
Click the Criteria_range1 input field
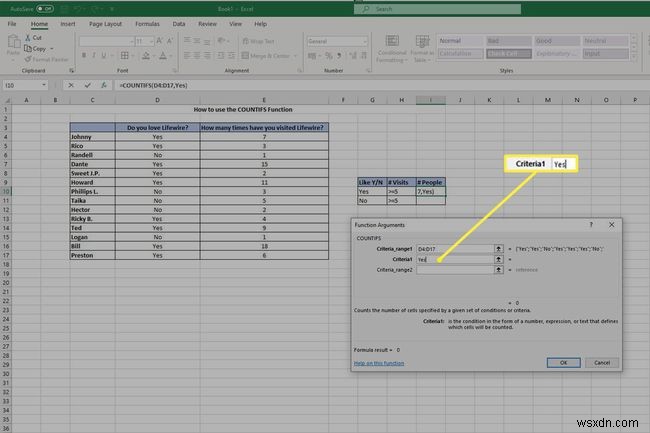coord(455,249)
